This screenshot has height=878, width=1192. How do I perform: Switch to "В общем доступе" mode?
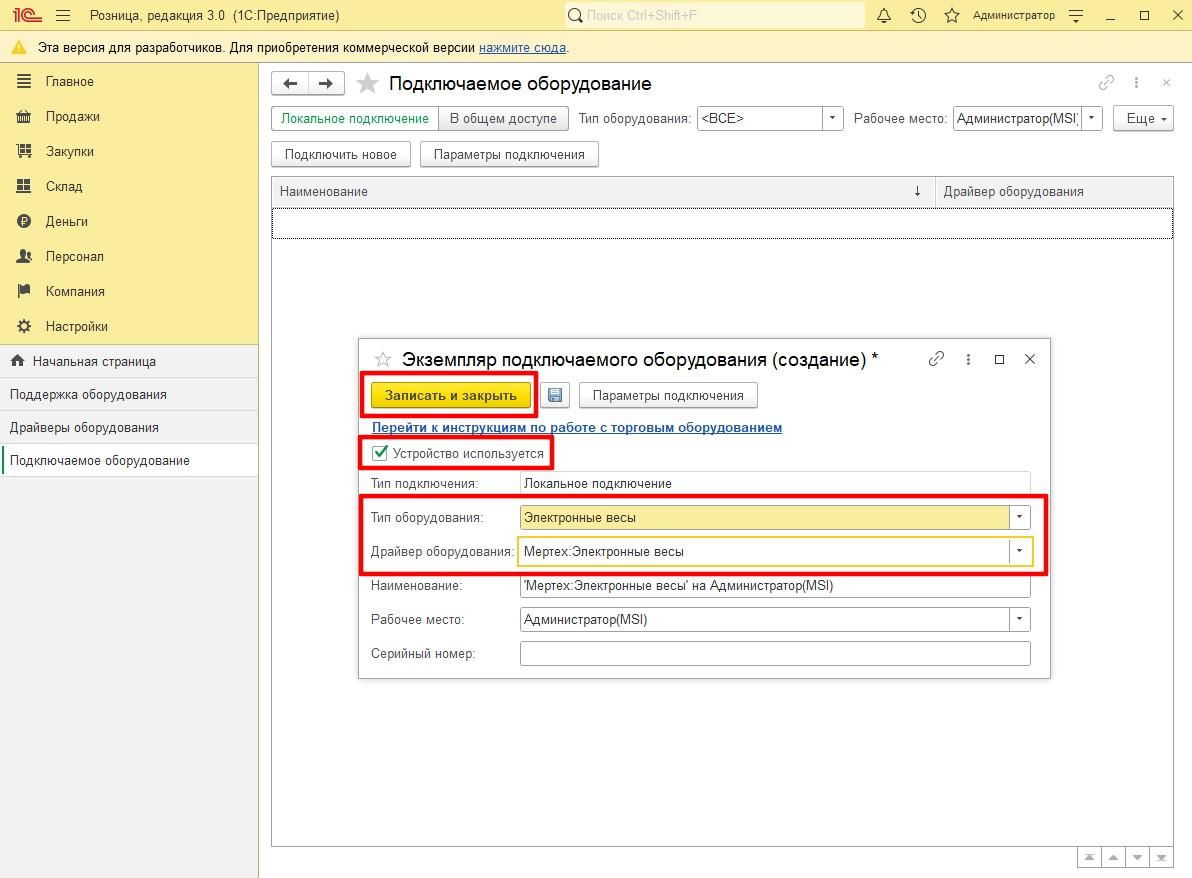503,118
